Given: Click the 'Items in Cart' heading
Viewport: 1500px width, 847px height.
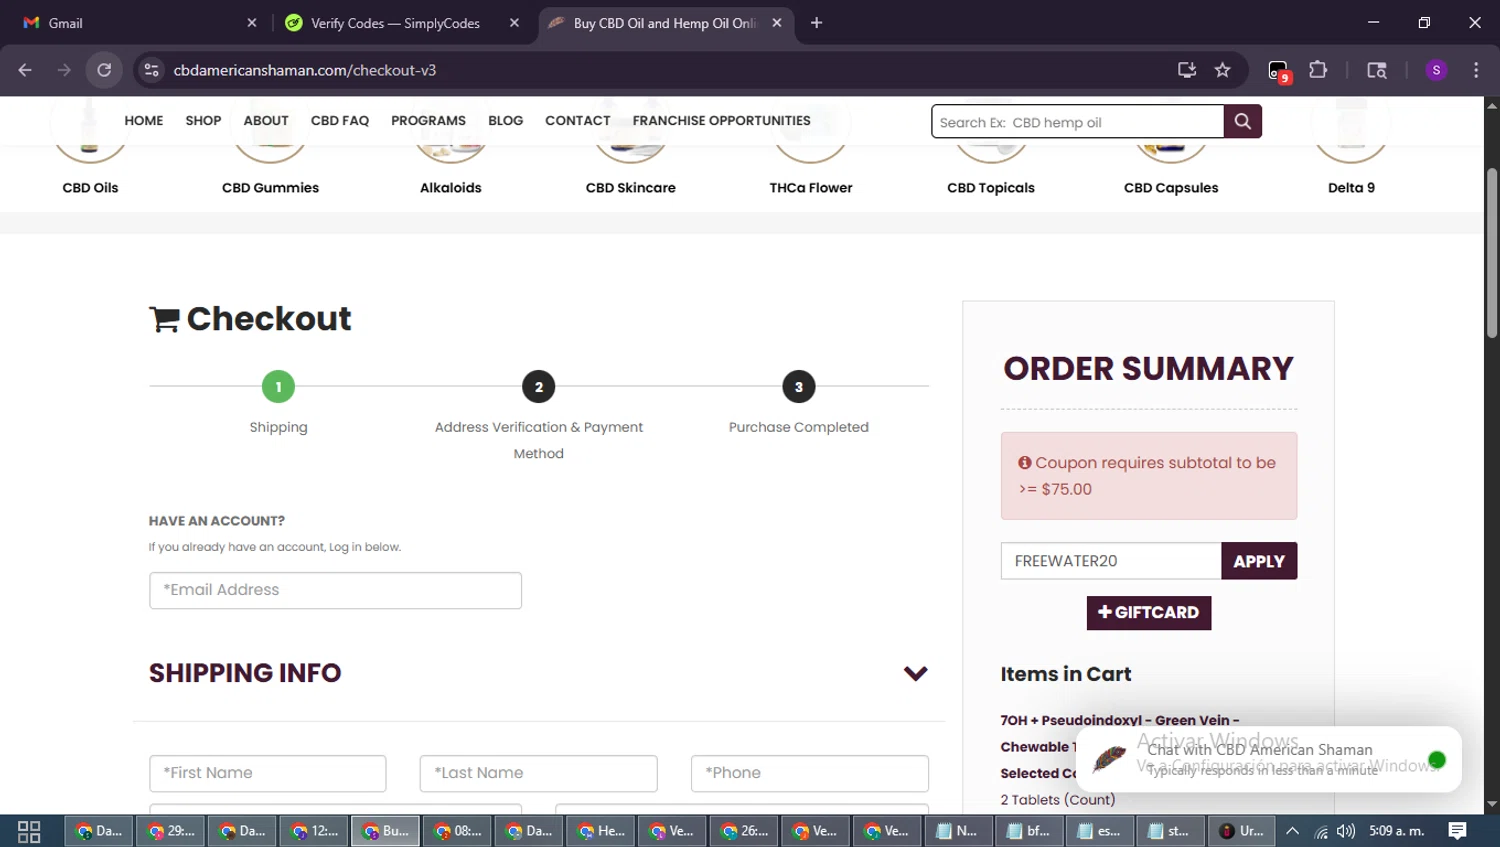Looking at the screenshot, I should 1066,674.
